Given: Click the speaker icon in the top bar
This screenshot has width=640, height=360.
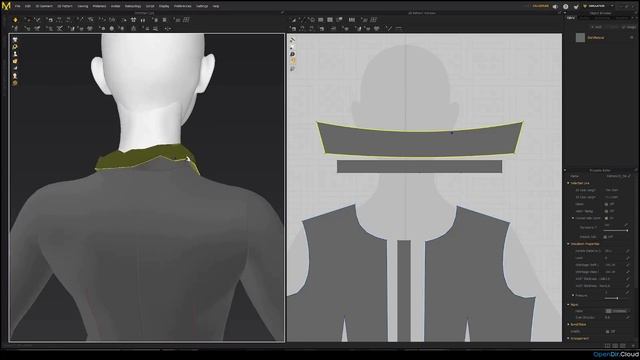Looking at the screenshot, I should pos(555,7).
